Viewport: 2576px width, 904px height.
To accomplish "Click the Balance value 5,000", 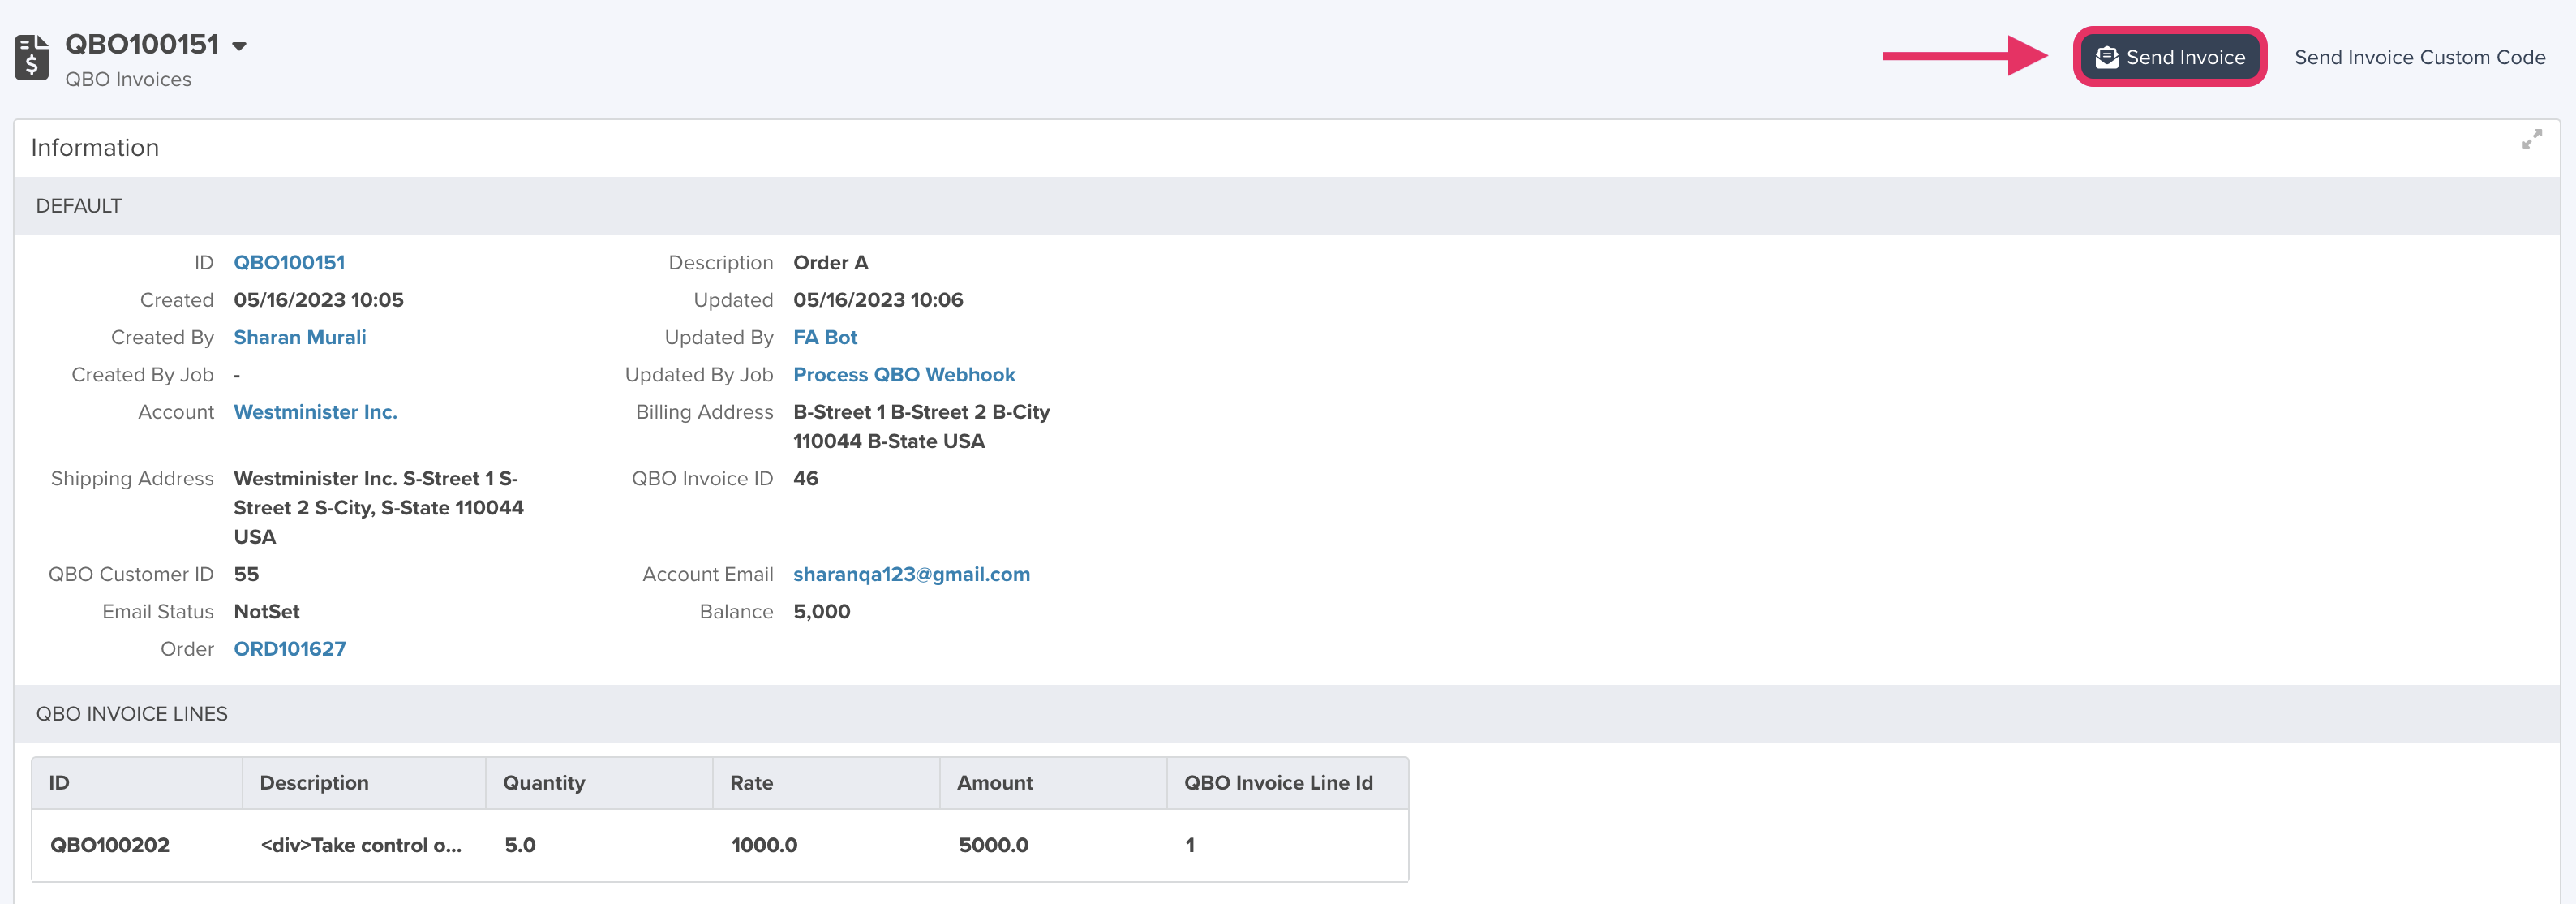I will click(x=822, y=612).
